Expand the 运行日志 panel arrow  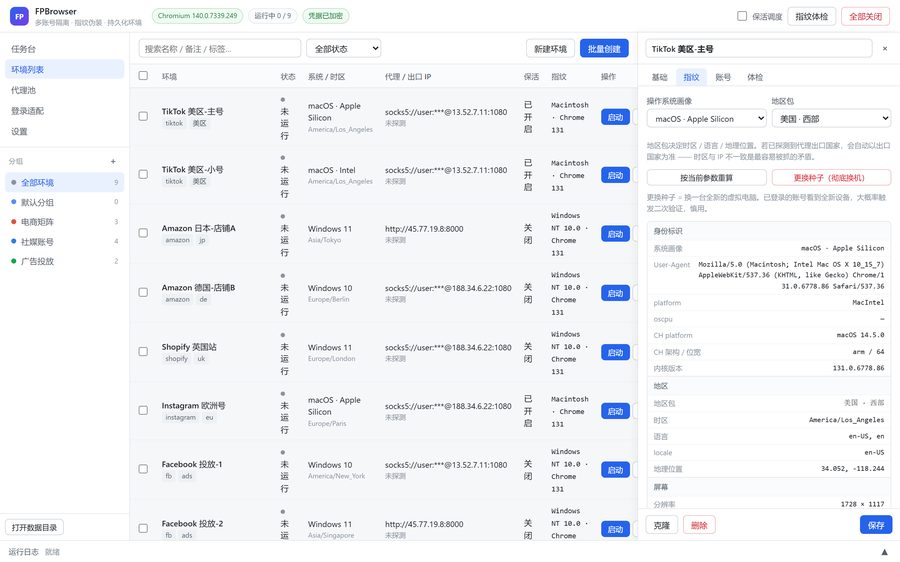885,552
